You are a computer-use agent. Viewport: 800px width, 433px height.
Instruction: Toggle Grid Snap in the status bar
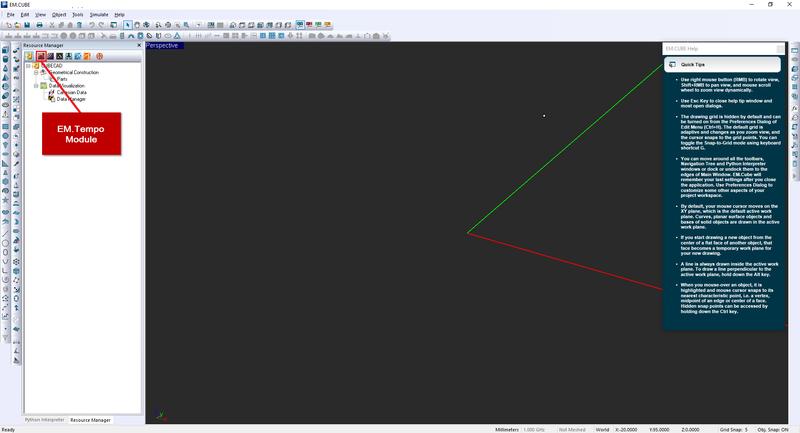[x=734, y=429]
